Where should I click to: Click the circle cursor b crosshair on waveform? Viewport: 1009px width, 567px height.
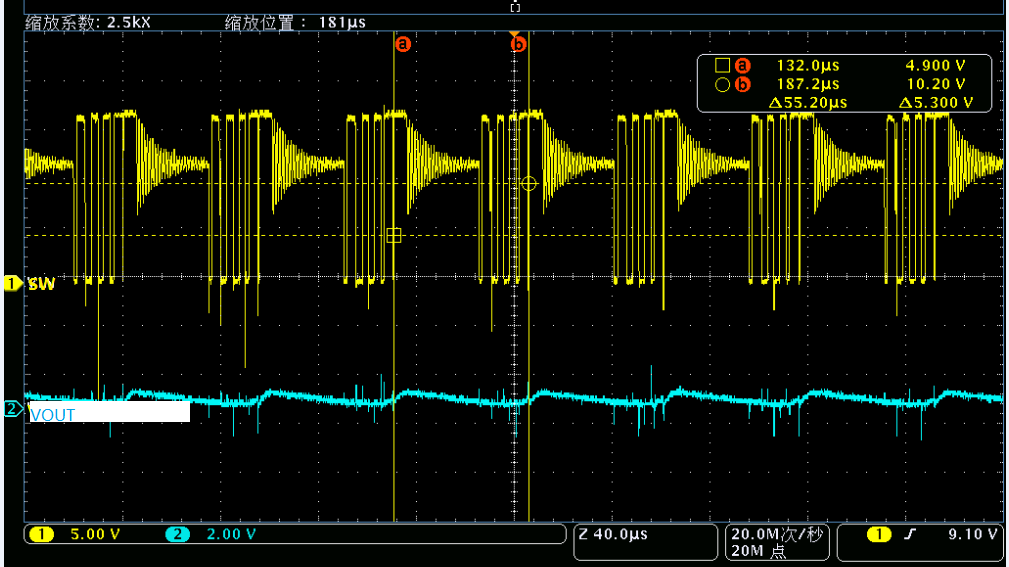[529, 184]
